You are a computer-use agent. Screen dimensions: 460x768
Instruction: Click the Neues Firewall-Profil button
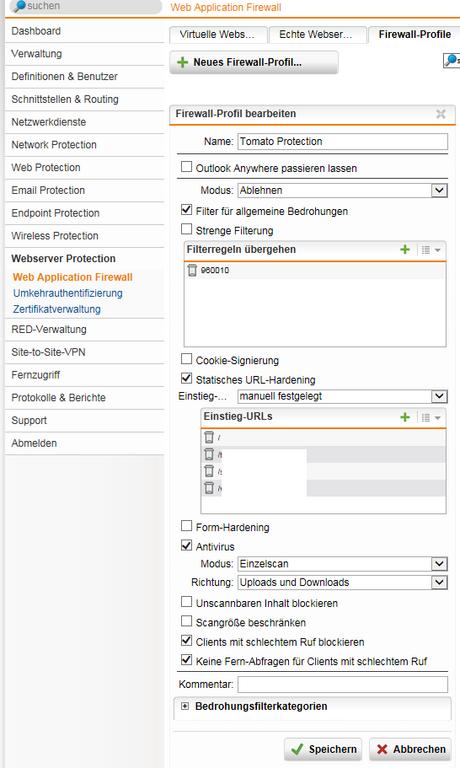254,63
